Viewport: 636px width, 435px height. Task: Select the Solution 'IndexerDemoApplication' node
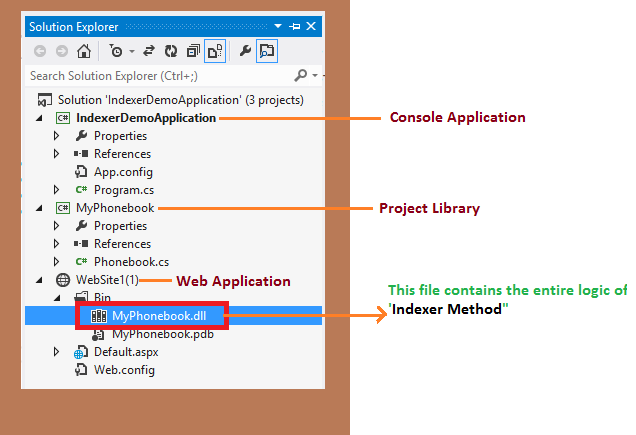click(181, 100)
